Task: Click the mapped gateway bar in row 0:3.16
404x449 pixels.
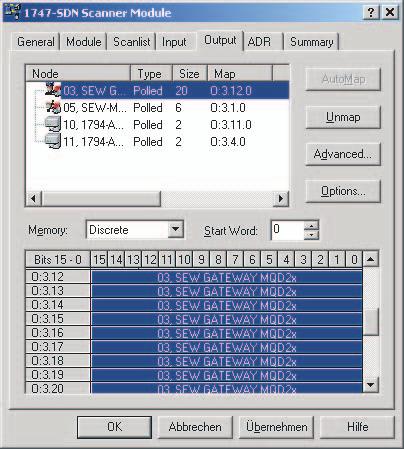Action: (227, 333)
